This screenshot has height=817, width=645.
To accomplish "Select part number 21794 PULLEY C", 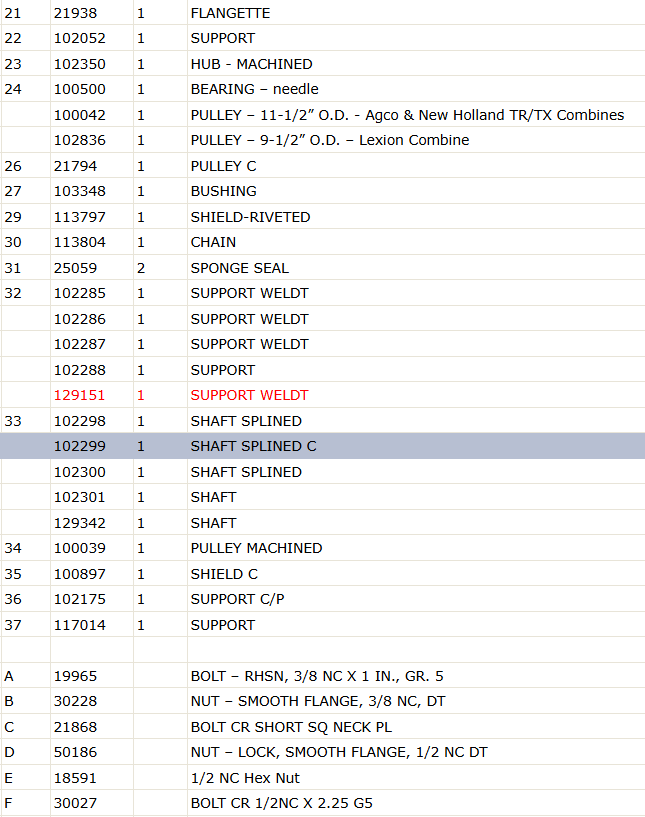I will pyautogui.click(x=75, y=166).
